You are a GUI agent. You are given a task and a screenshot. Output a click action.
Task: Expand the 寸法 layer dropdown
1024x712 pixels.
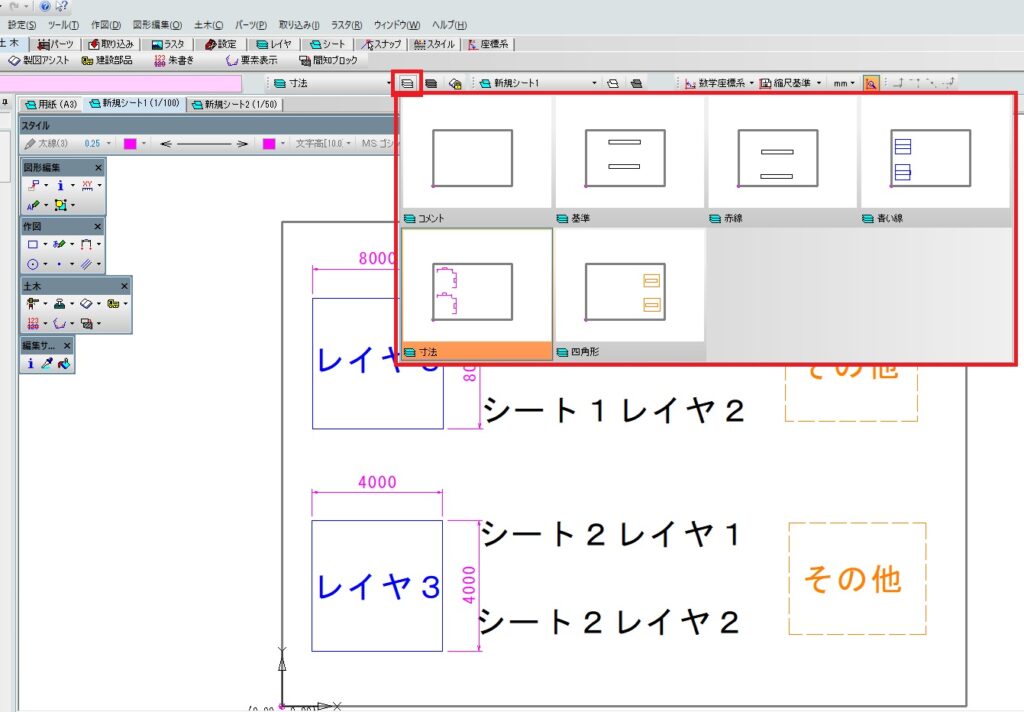[x=389, y=84]
